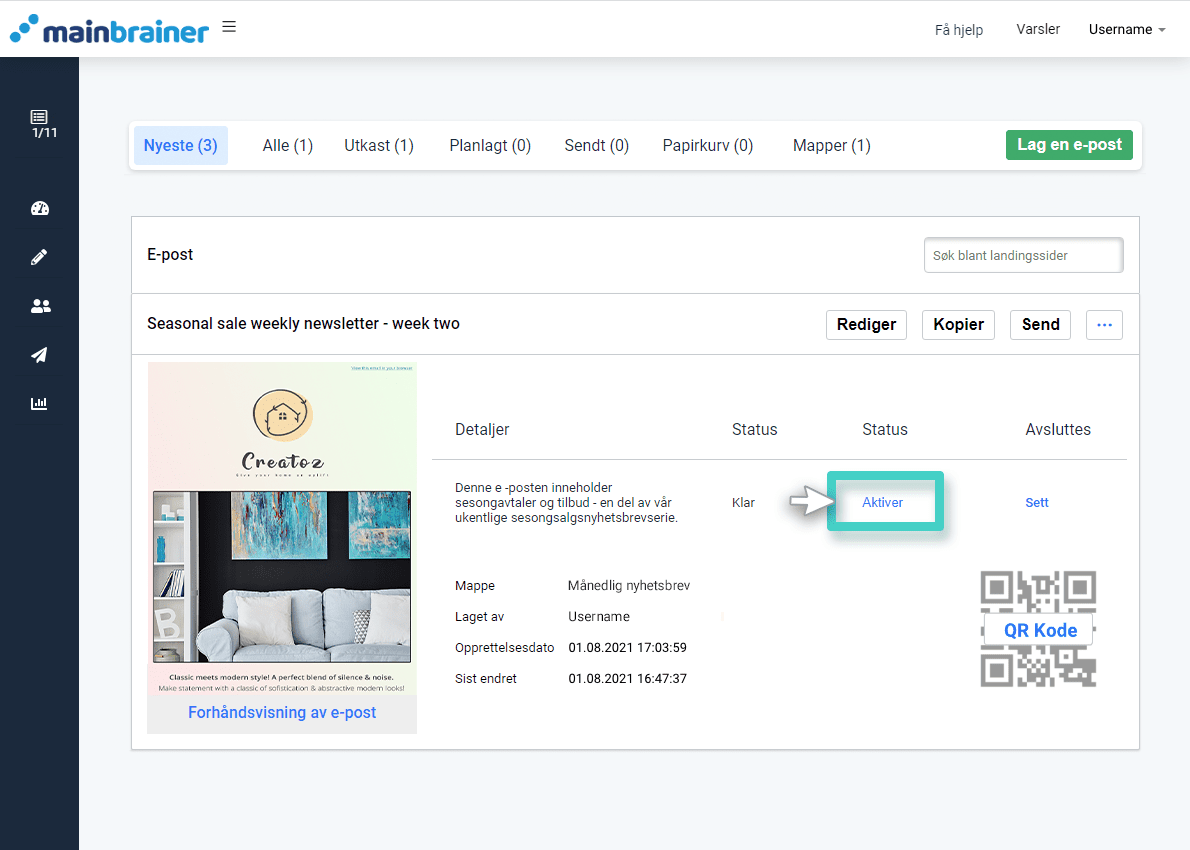
Task: Create a new email with Lag en e-post
Action: [1069, 144]
